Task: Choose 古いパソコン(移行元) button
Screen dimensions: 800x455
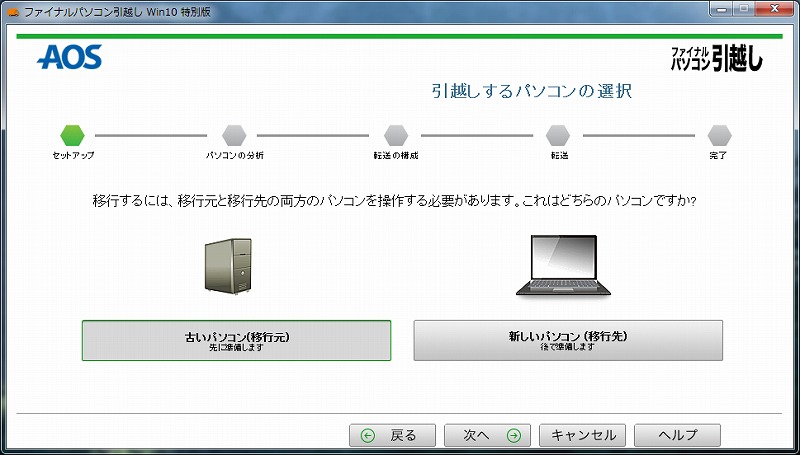Action: [236, 340]
